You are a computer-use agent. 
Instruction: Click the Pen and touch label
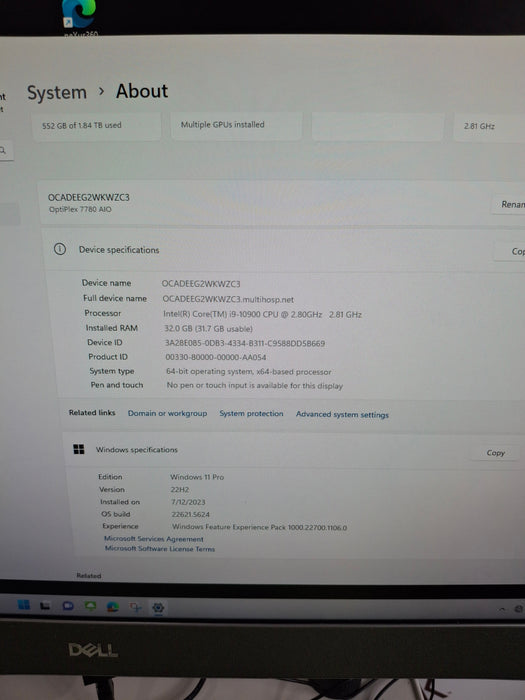(x=117, y=385)
